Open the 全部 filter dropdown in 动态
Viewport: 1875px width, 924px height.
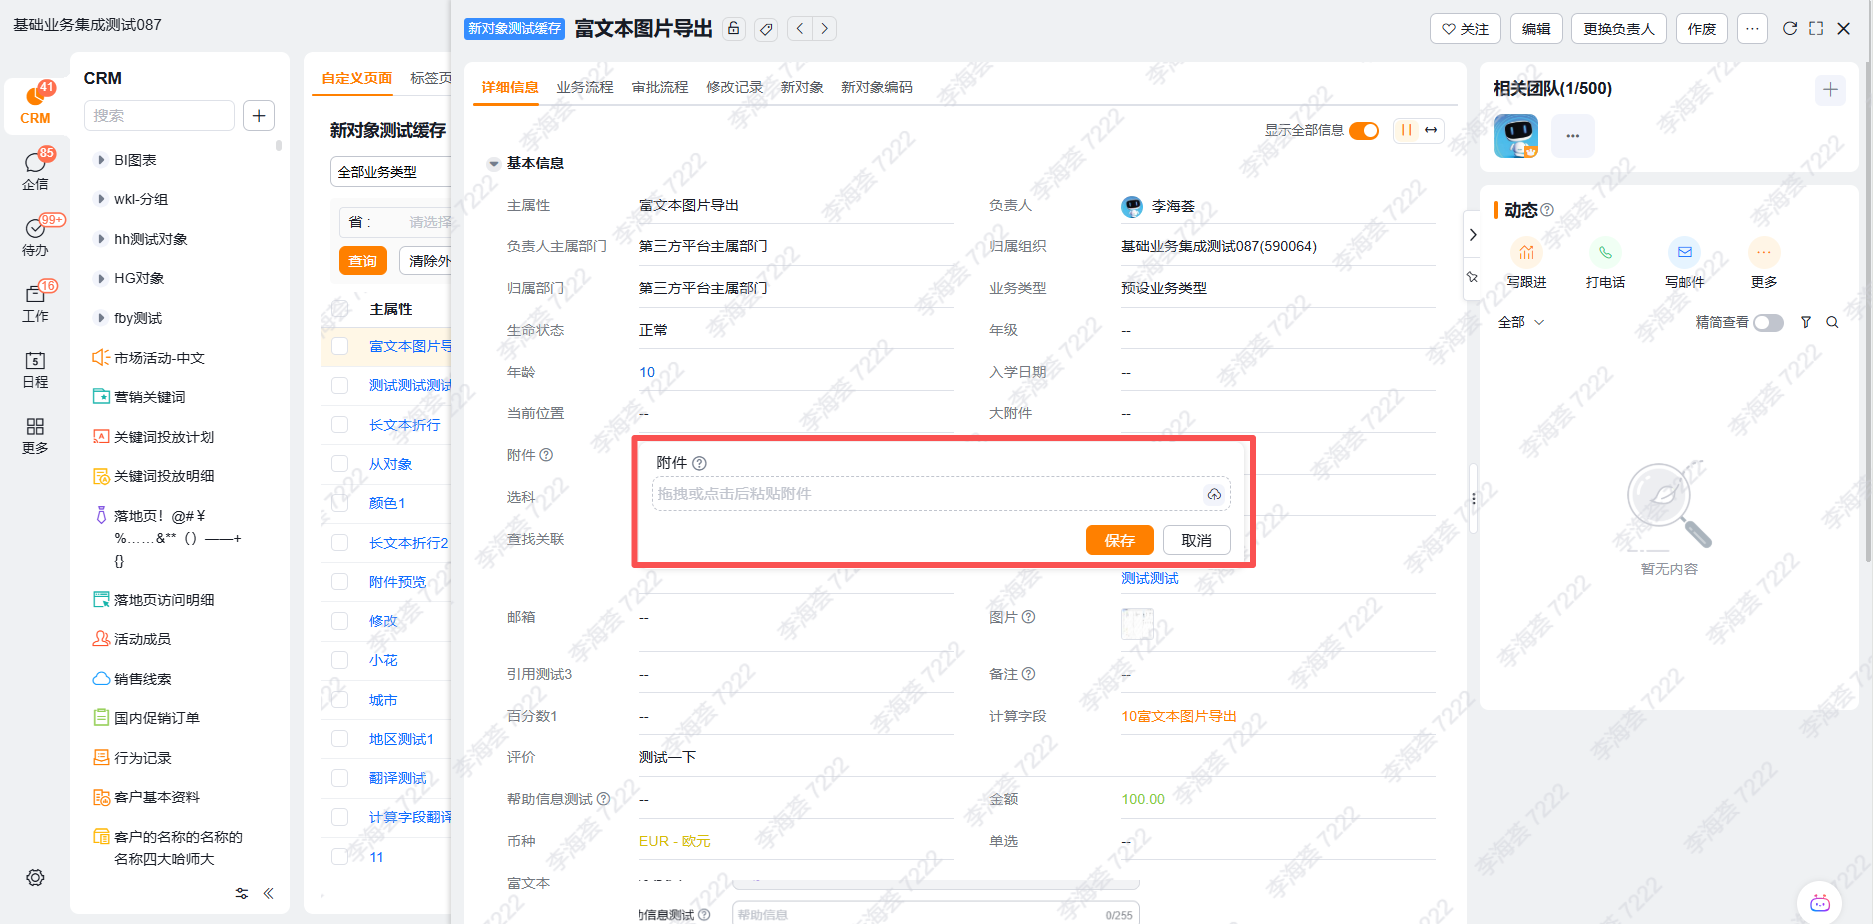pyautogui.click(x=1520, y=322)
